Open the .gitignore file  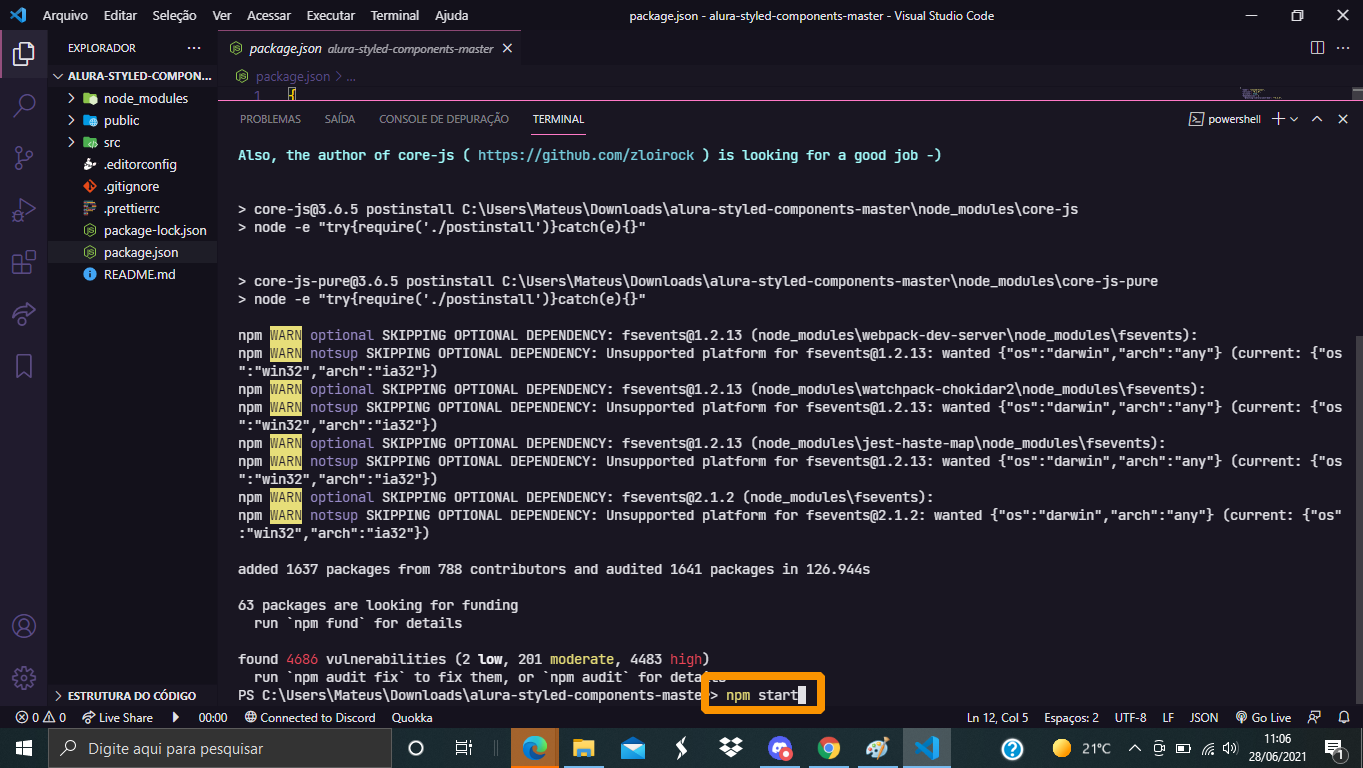(x=132, y=186)
